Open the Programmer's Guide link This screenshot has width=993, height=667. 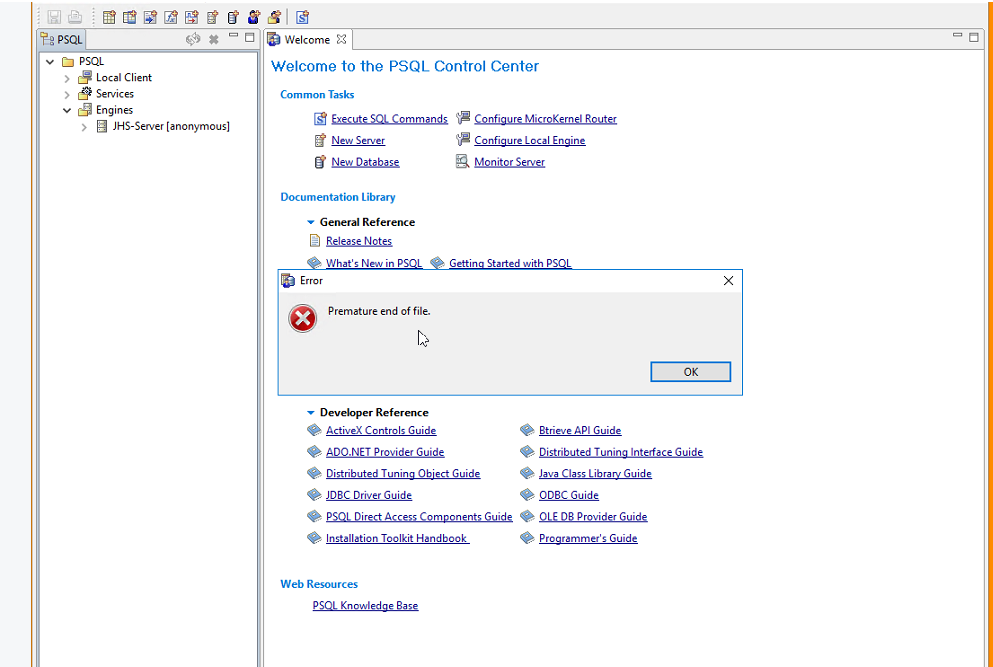pyautogui.click(x=588, y=538)
